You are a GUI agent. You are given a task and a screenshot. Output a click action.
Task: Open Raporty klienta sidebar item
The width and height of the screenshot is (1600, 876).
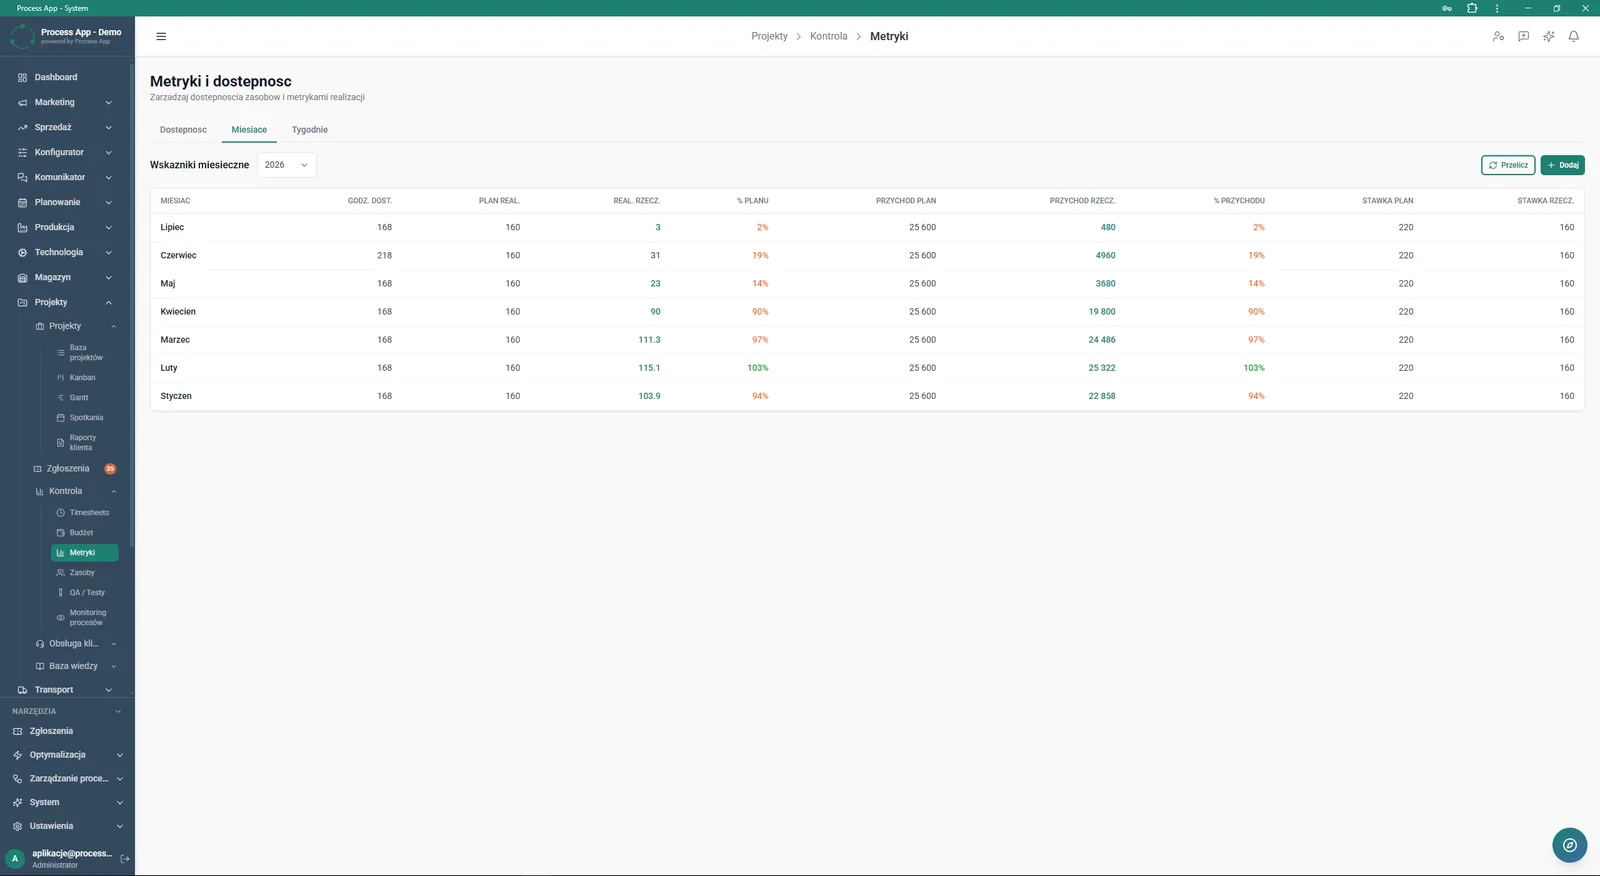pos(84,442)
